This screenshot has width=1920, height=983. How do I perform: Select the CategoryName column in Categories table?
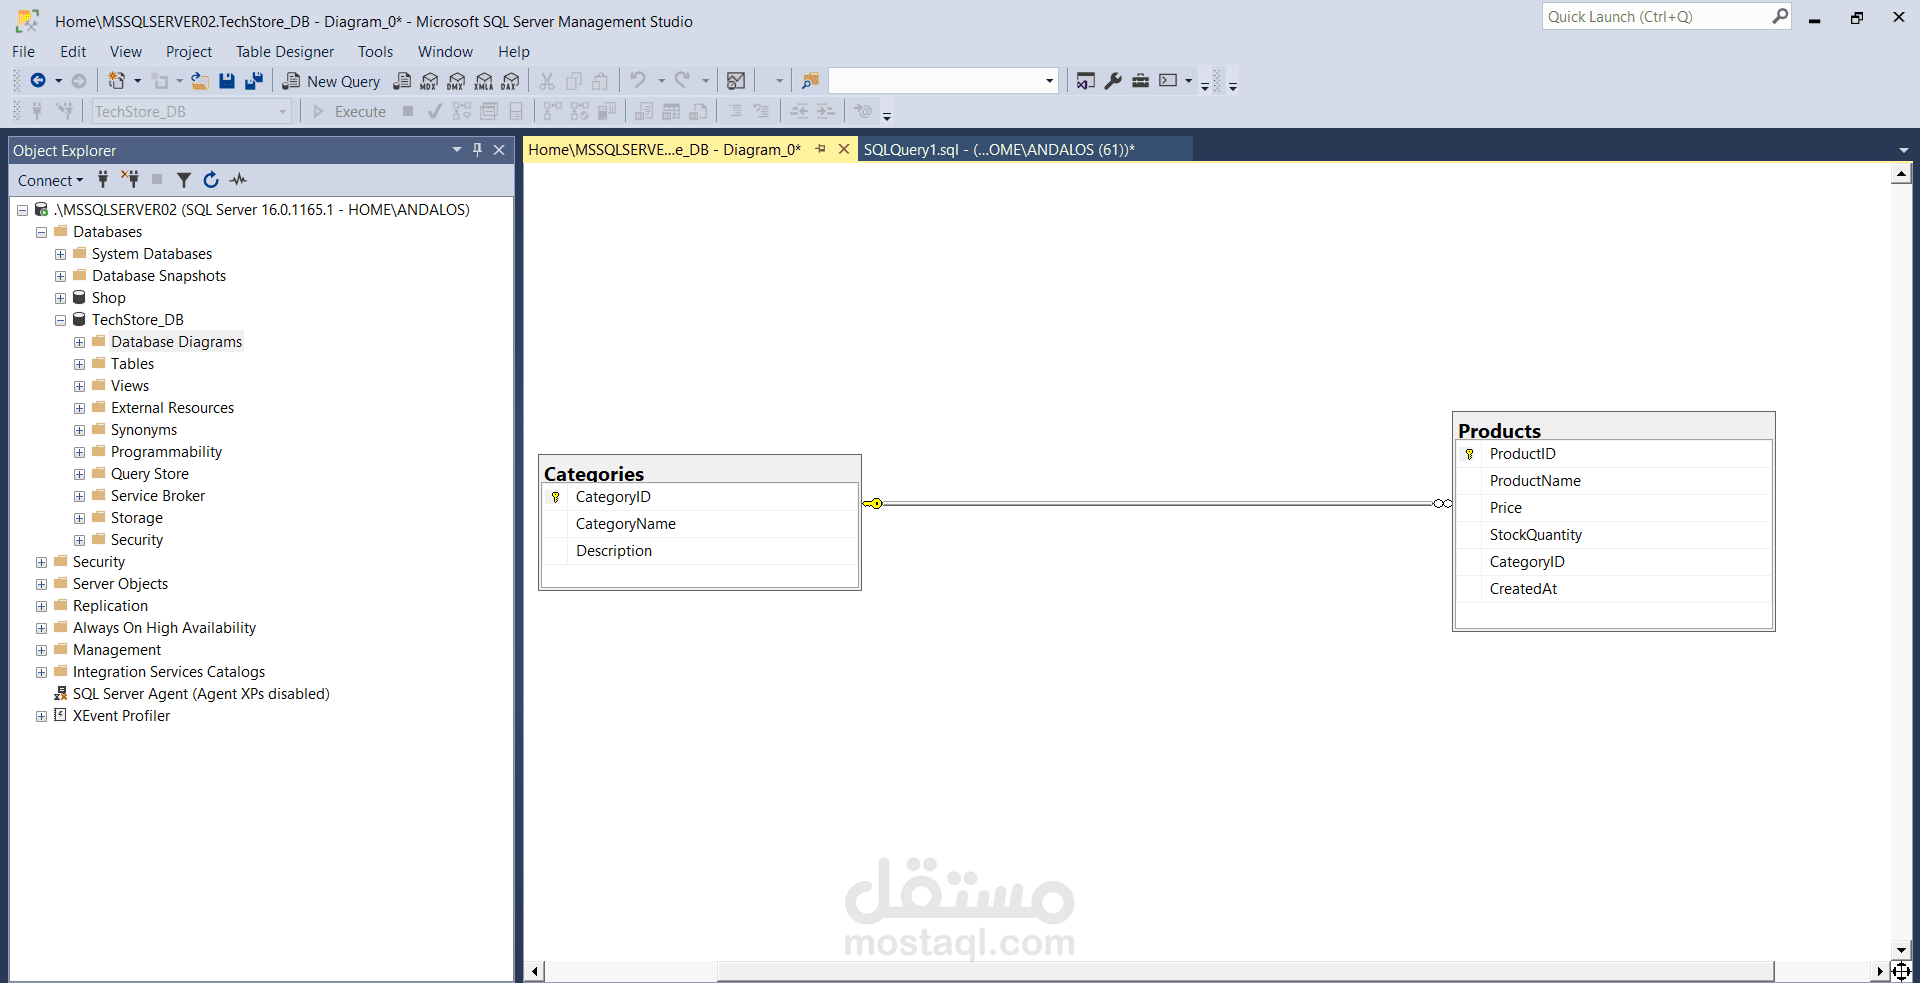[700, 524]
